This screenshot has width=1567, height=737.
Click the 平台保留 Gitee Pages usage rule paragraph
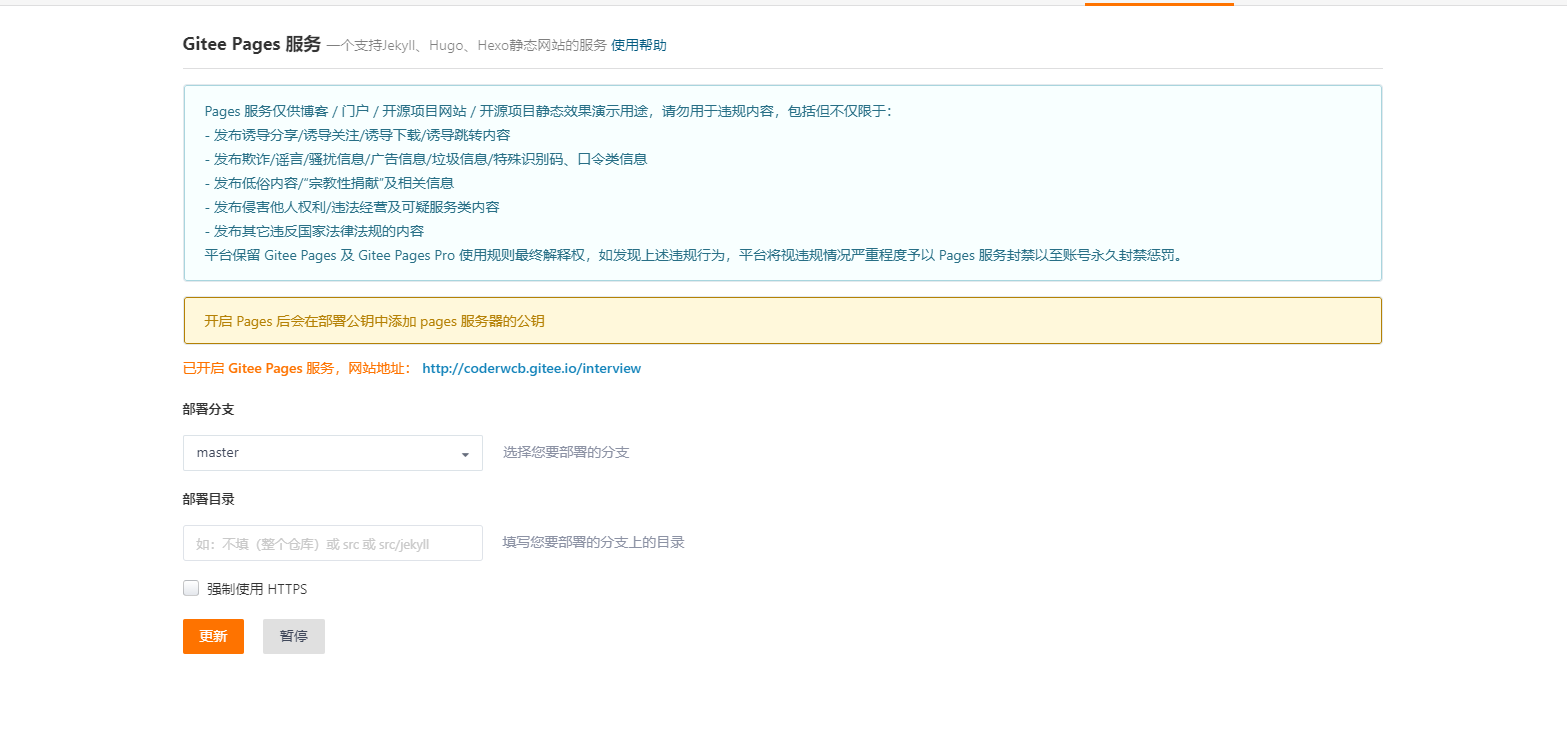pos(694,255)
